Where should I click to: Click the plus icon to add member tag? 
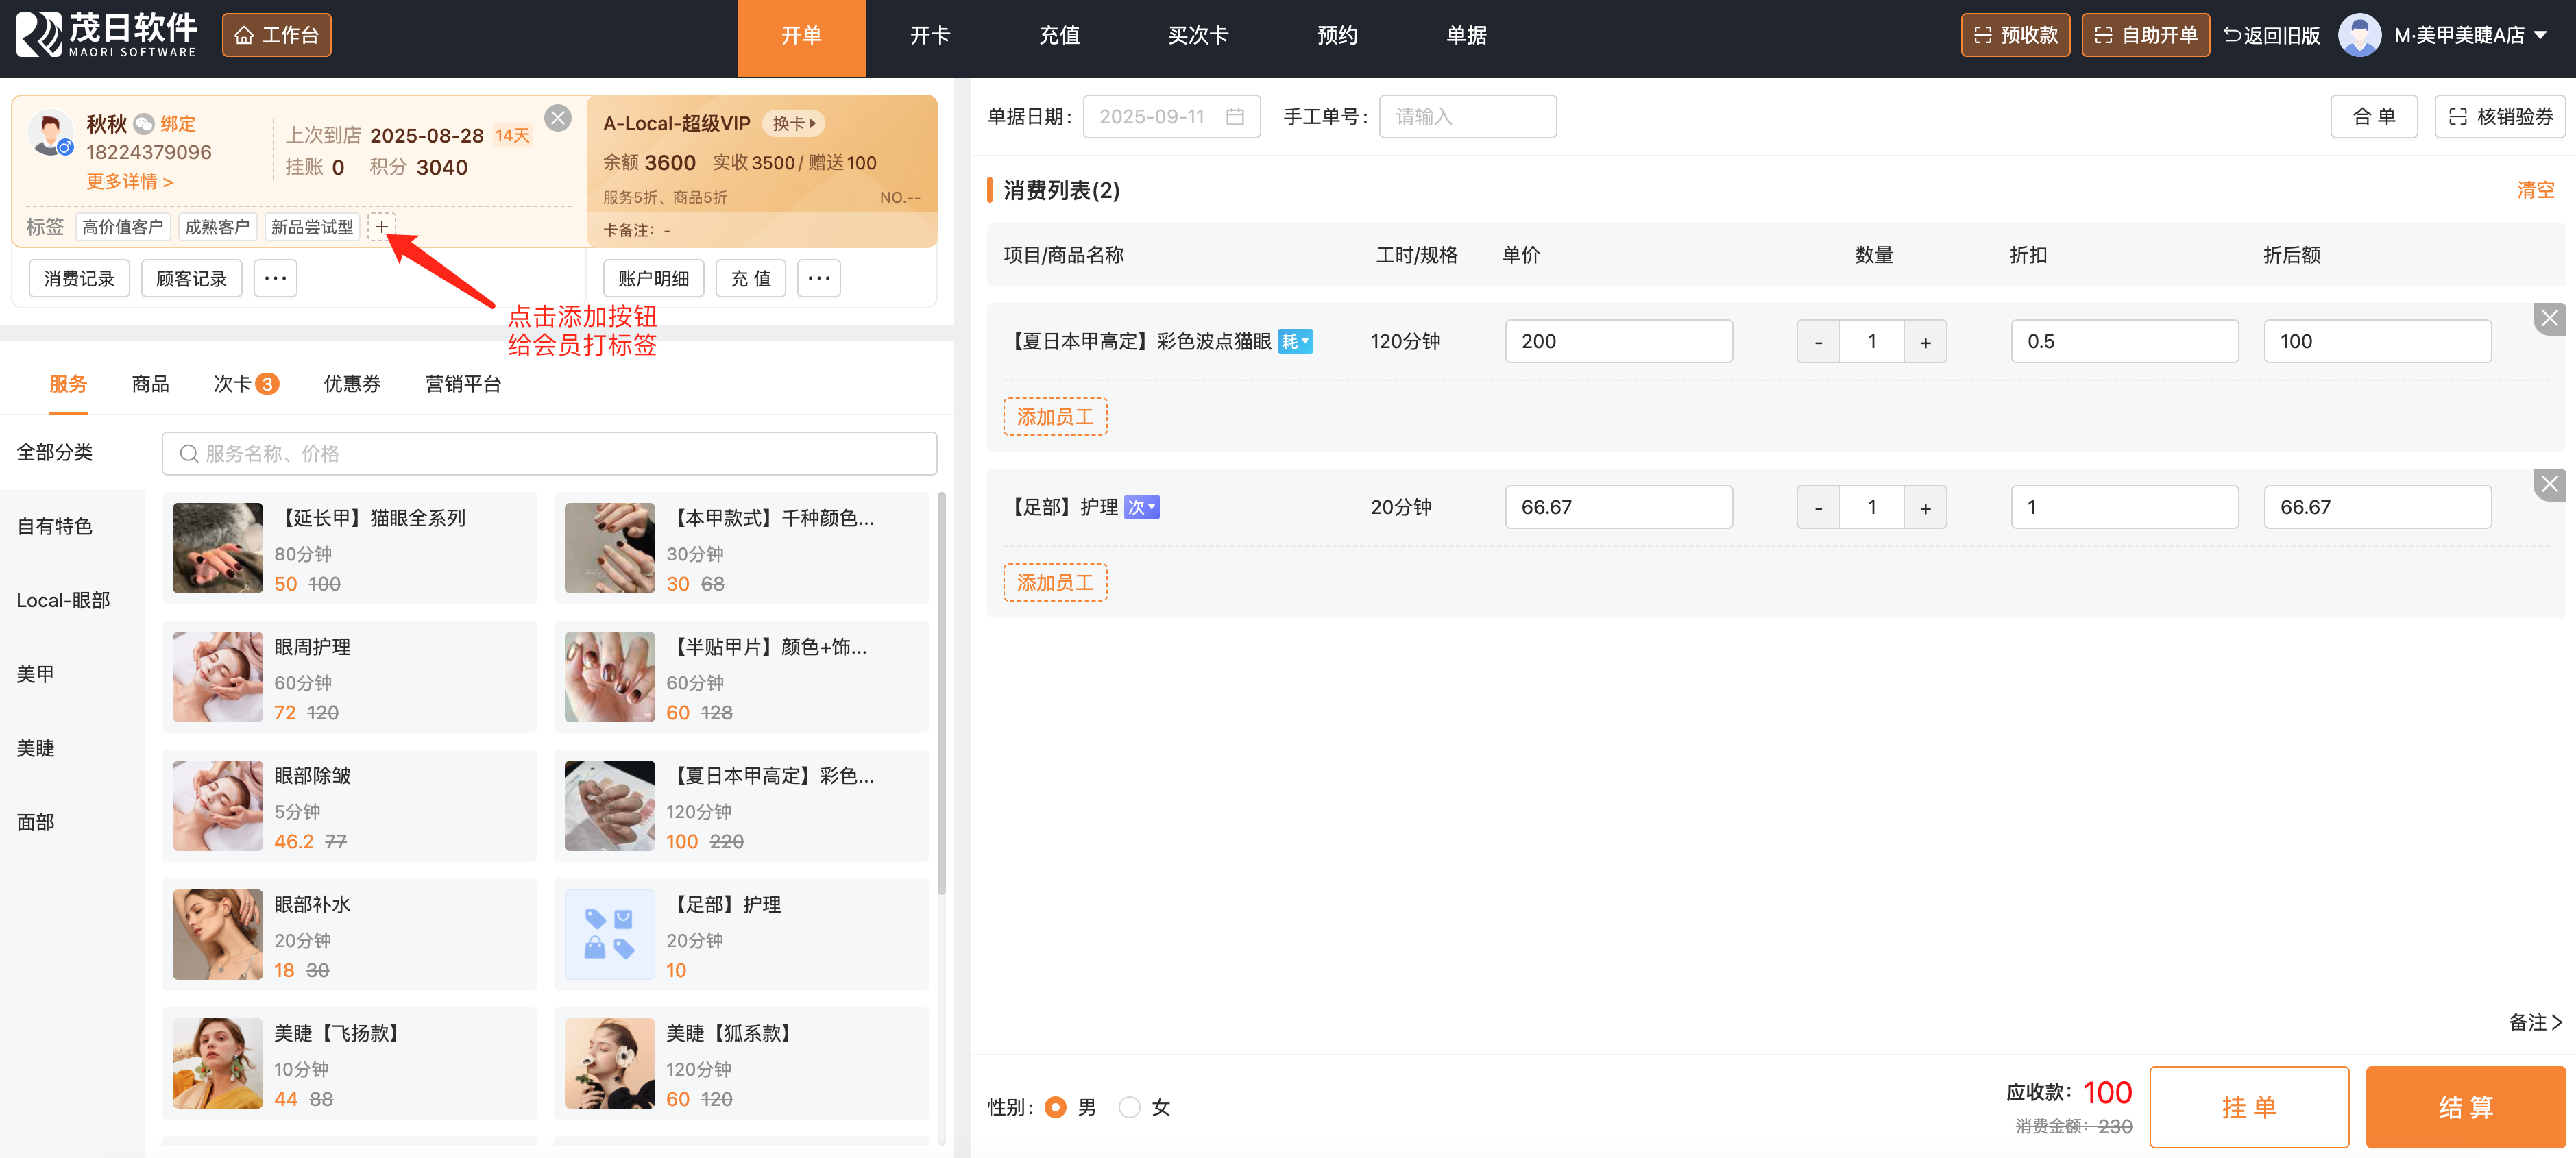point(381,227)
